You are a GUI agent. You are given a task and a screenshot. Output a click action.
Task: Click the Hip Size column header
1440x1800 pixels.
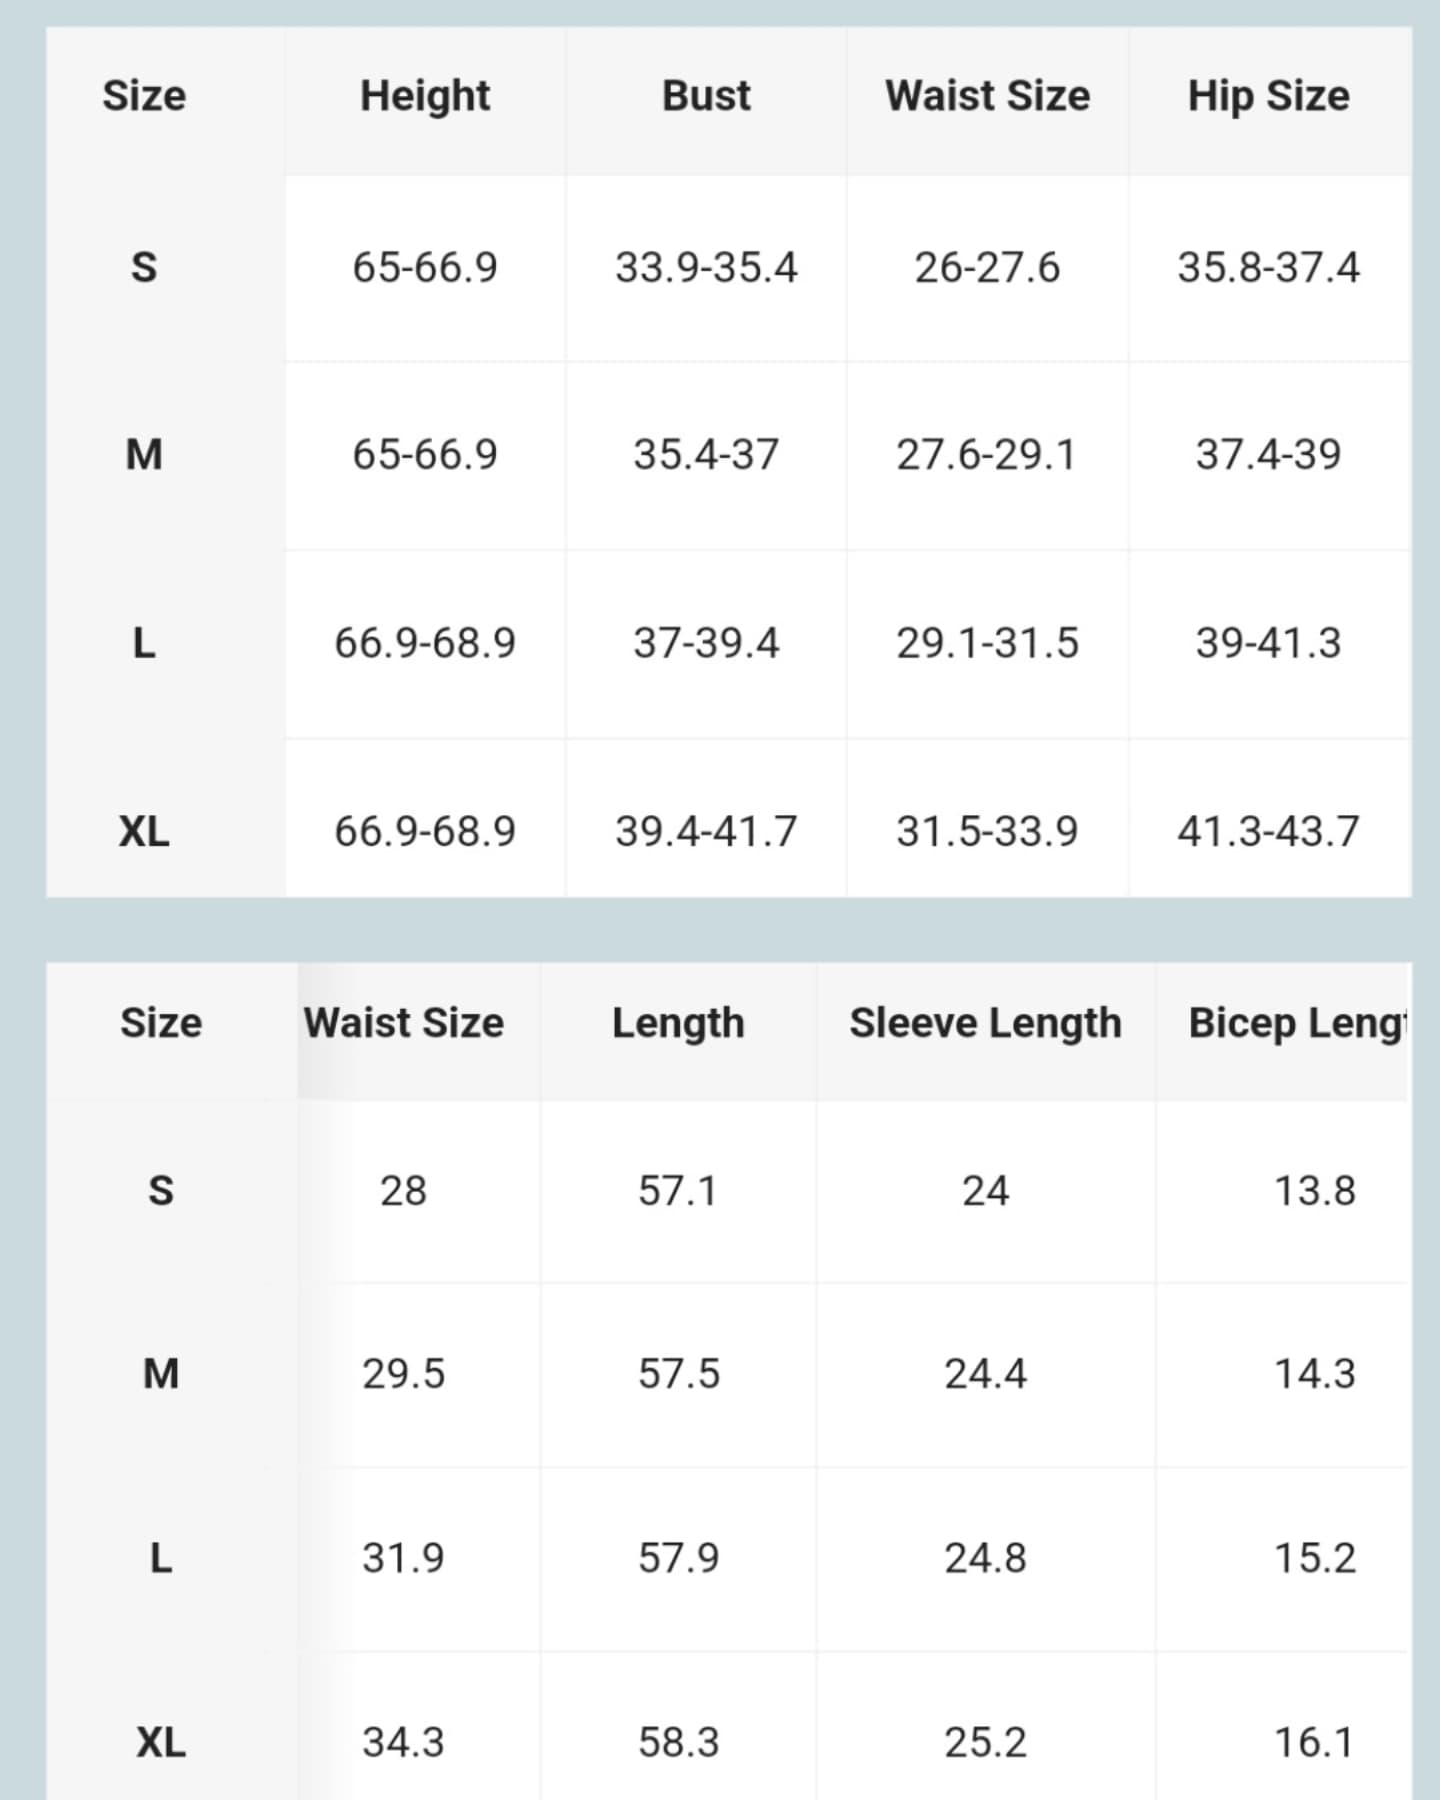click(x=1268, y=96)
